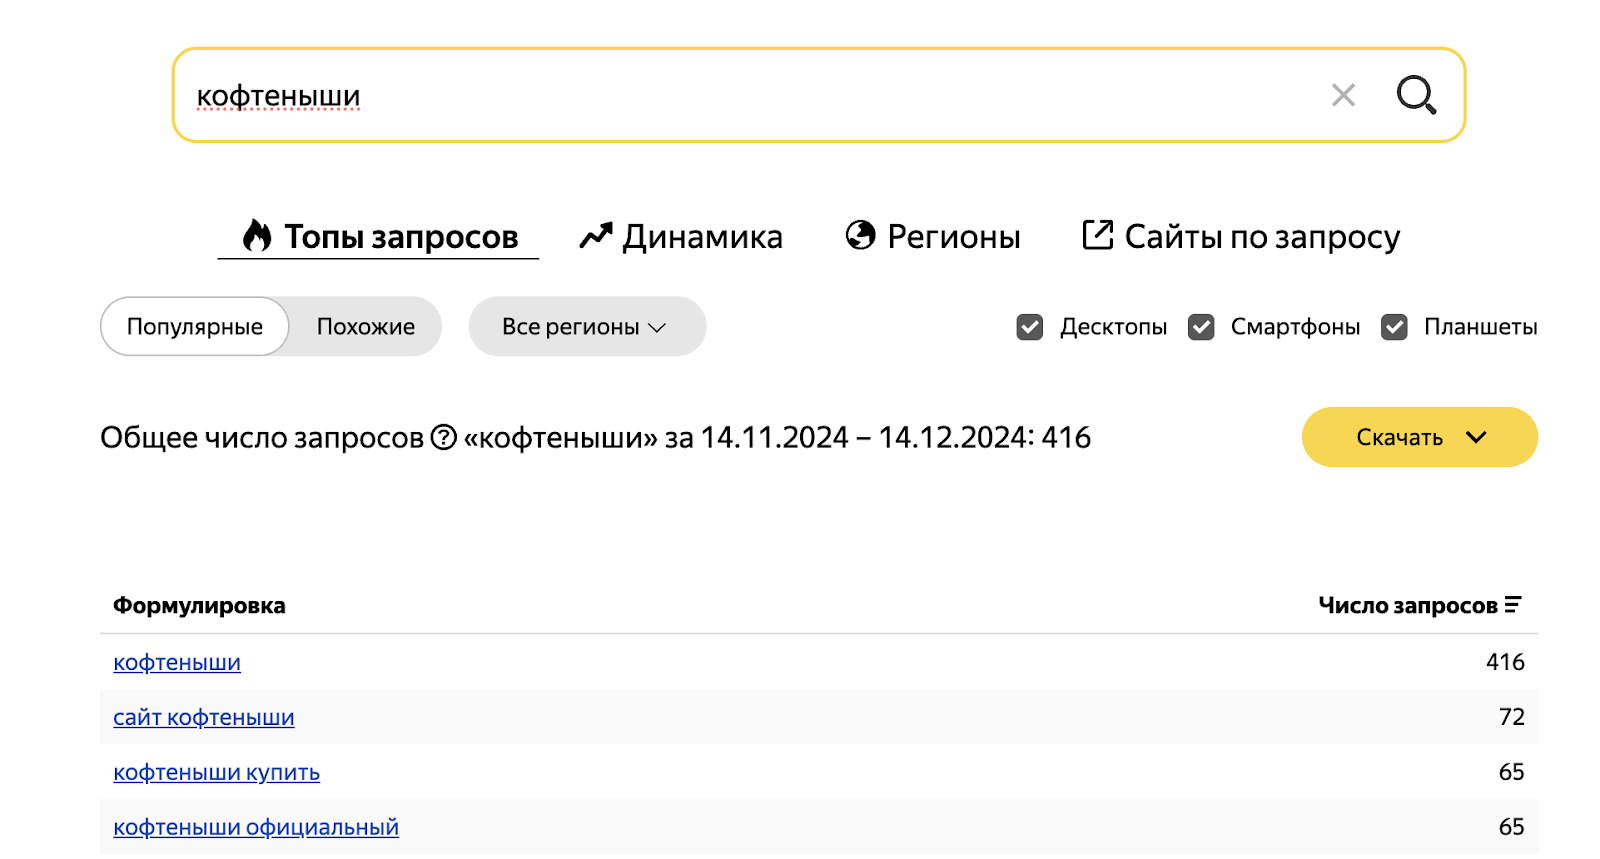Select the Популярные toggle option
Image resolution: width=1600 pixels, height=859 pixels.
click(x=195, y=326)
